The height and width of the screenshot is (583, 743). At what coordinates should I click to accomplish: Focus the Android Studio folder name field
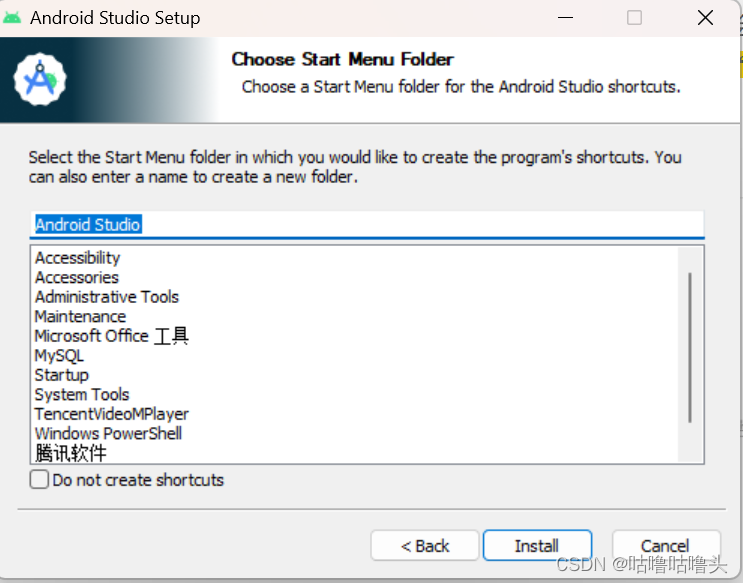pyautogui.click(x=367, y=224)
